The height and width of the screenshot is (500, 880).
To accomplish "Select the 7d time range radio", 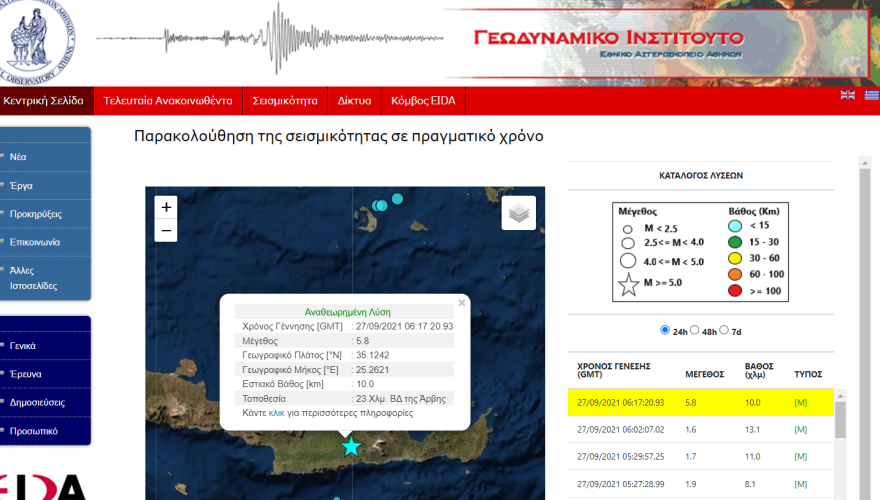I will pyautogui.click(x=724, y=330).
